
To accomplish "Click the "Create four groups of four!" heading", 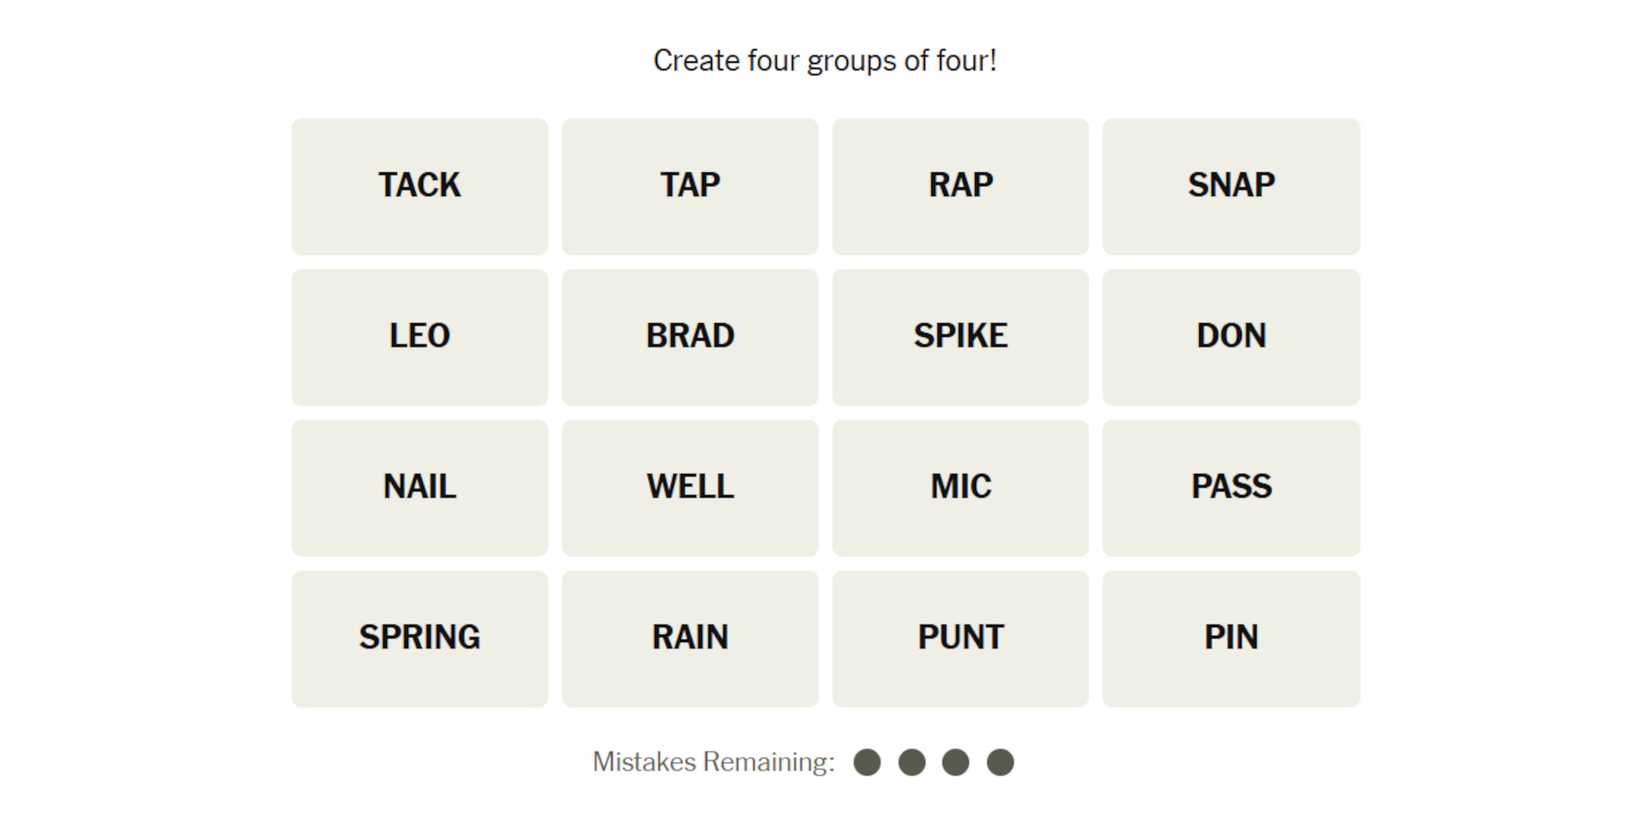I will pos(825,61).
